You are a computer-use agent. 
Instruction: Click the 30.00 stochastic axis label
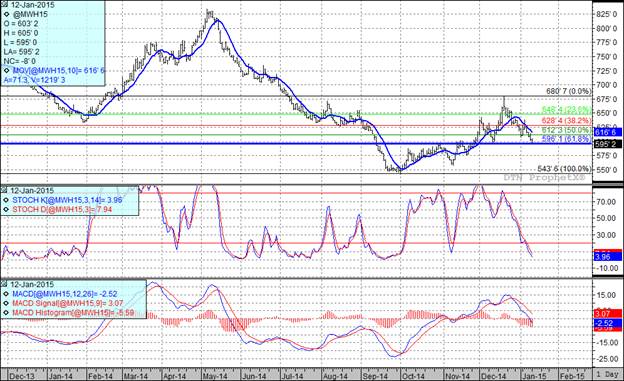tap(607, 235)
